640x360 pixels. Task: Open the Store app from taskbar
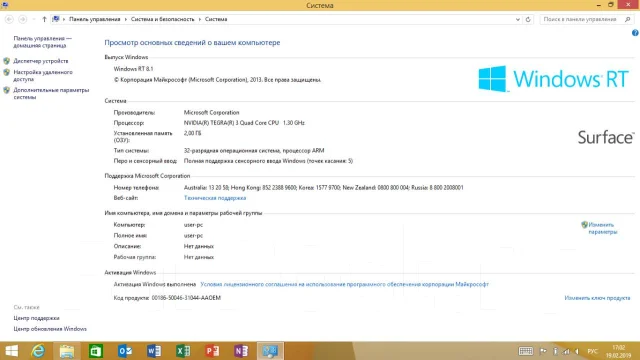(x=96, y=351)
